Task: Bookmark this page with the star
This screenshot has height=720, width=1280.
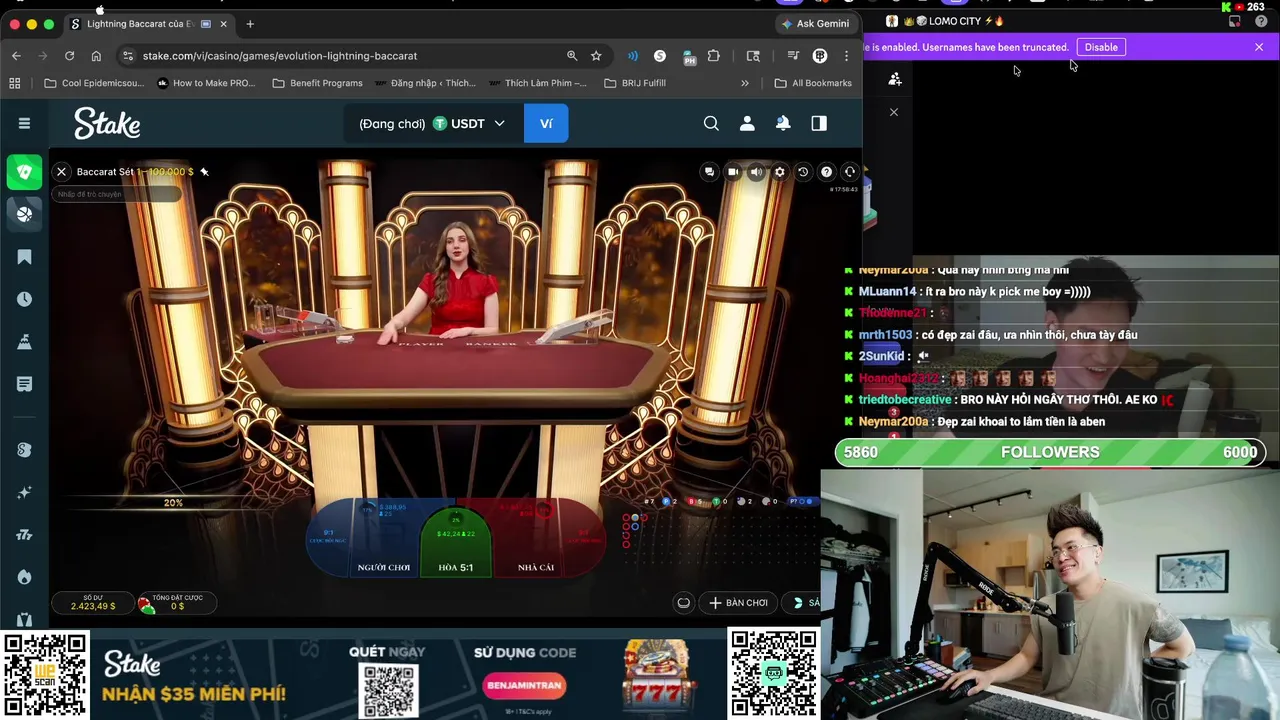Action: pos(596,56)
